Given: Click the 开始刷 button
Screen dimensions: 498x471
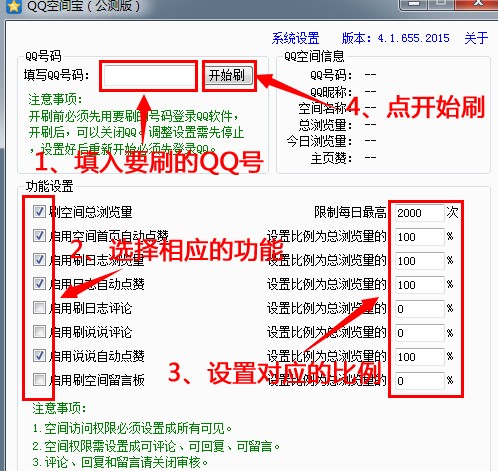Looking at the screenshot, I should coord(229,75).
